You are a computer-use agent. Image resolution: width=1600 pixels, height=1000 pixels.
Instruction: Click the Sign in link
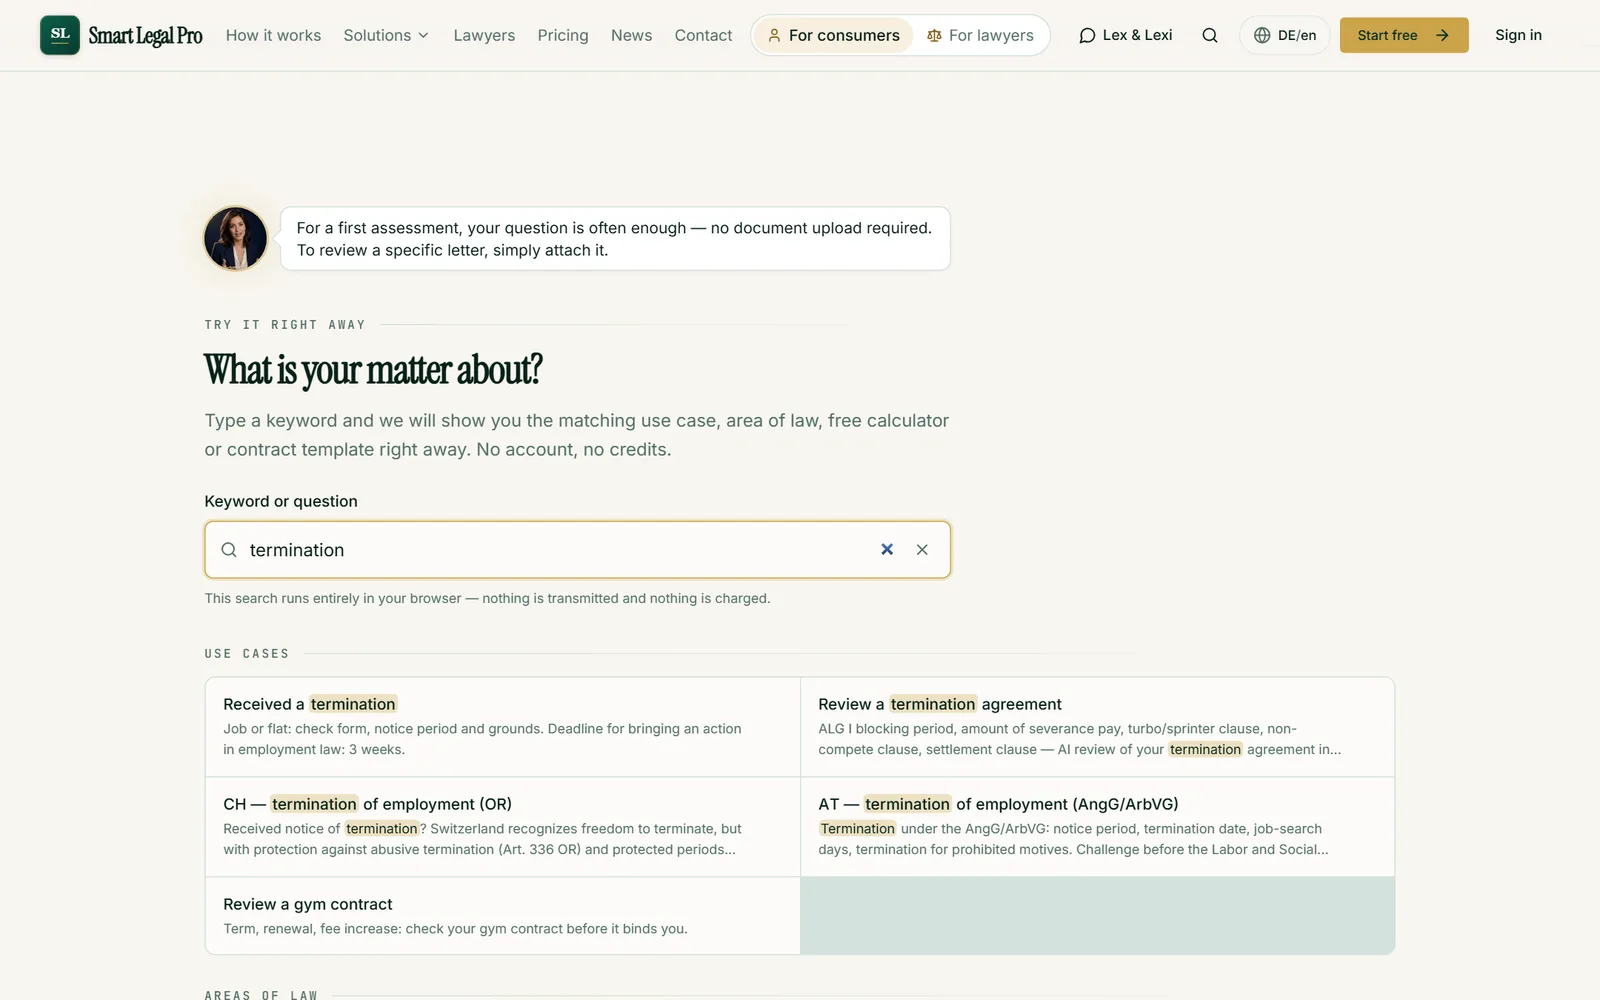click(1518, 35)
